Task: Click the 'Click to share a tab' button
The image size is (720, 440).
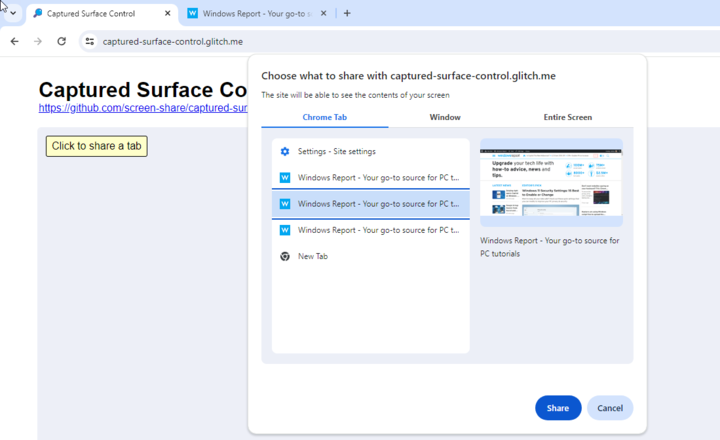Action: [96, 146]
